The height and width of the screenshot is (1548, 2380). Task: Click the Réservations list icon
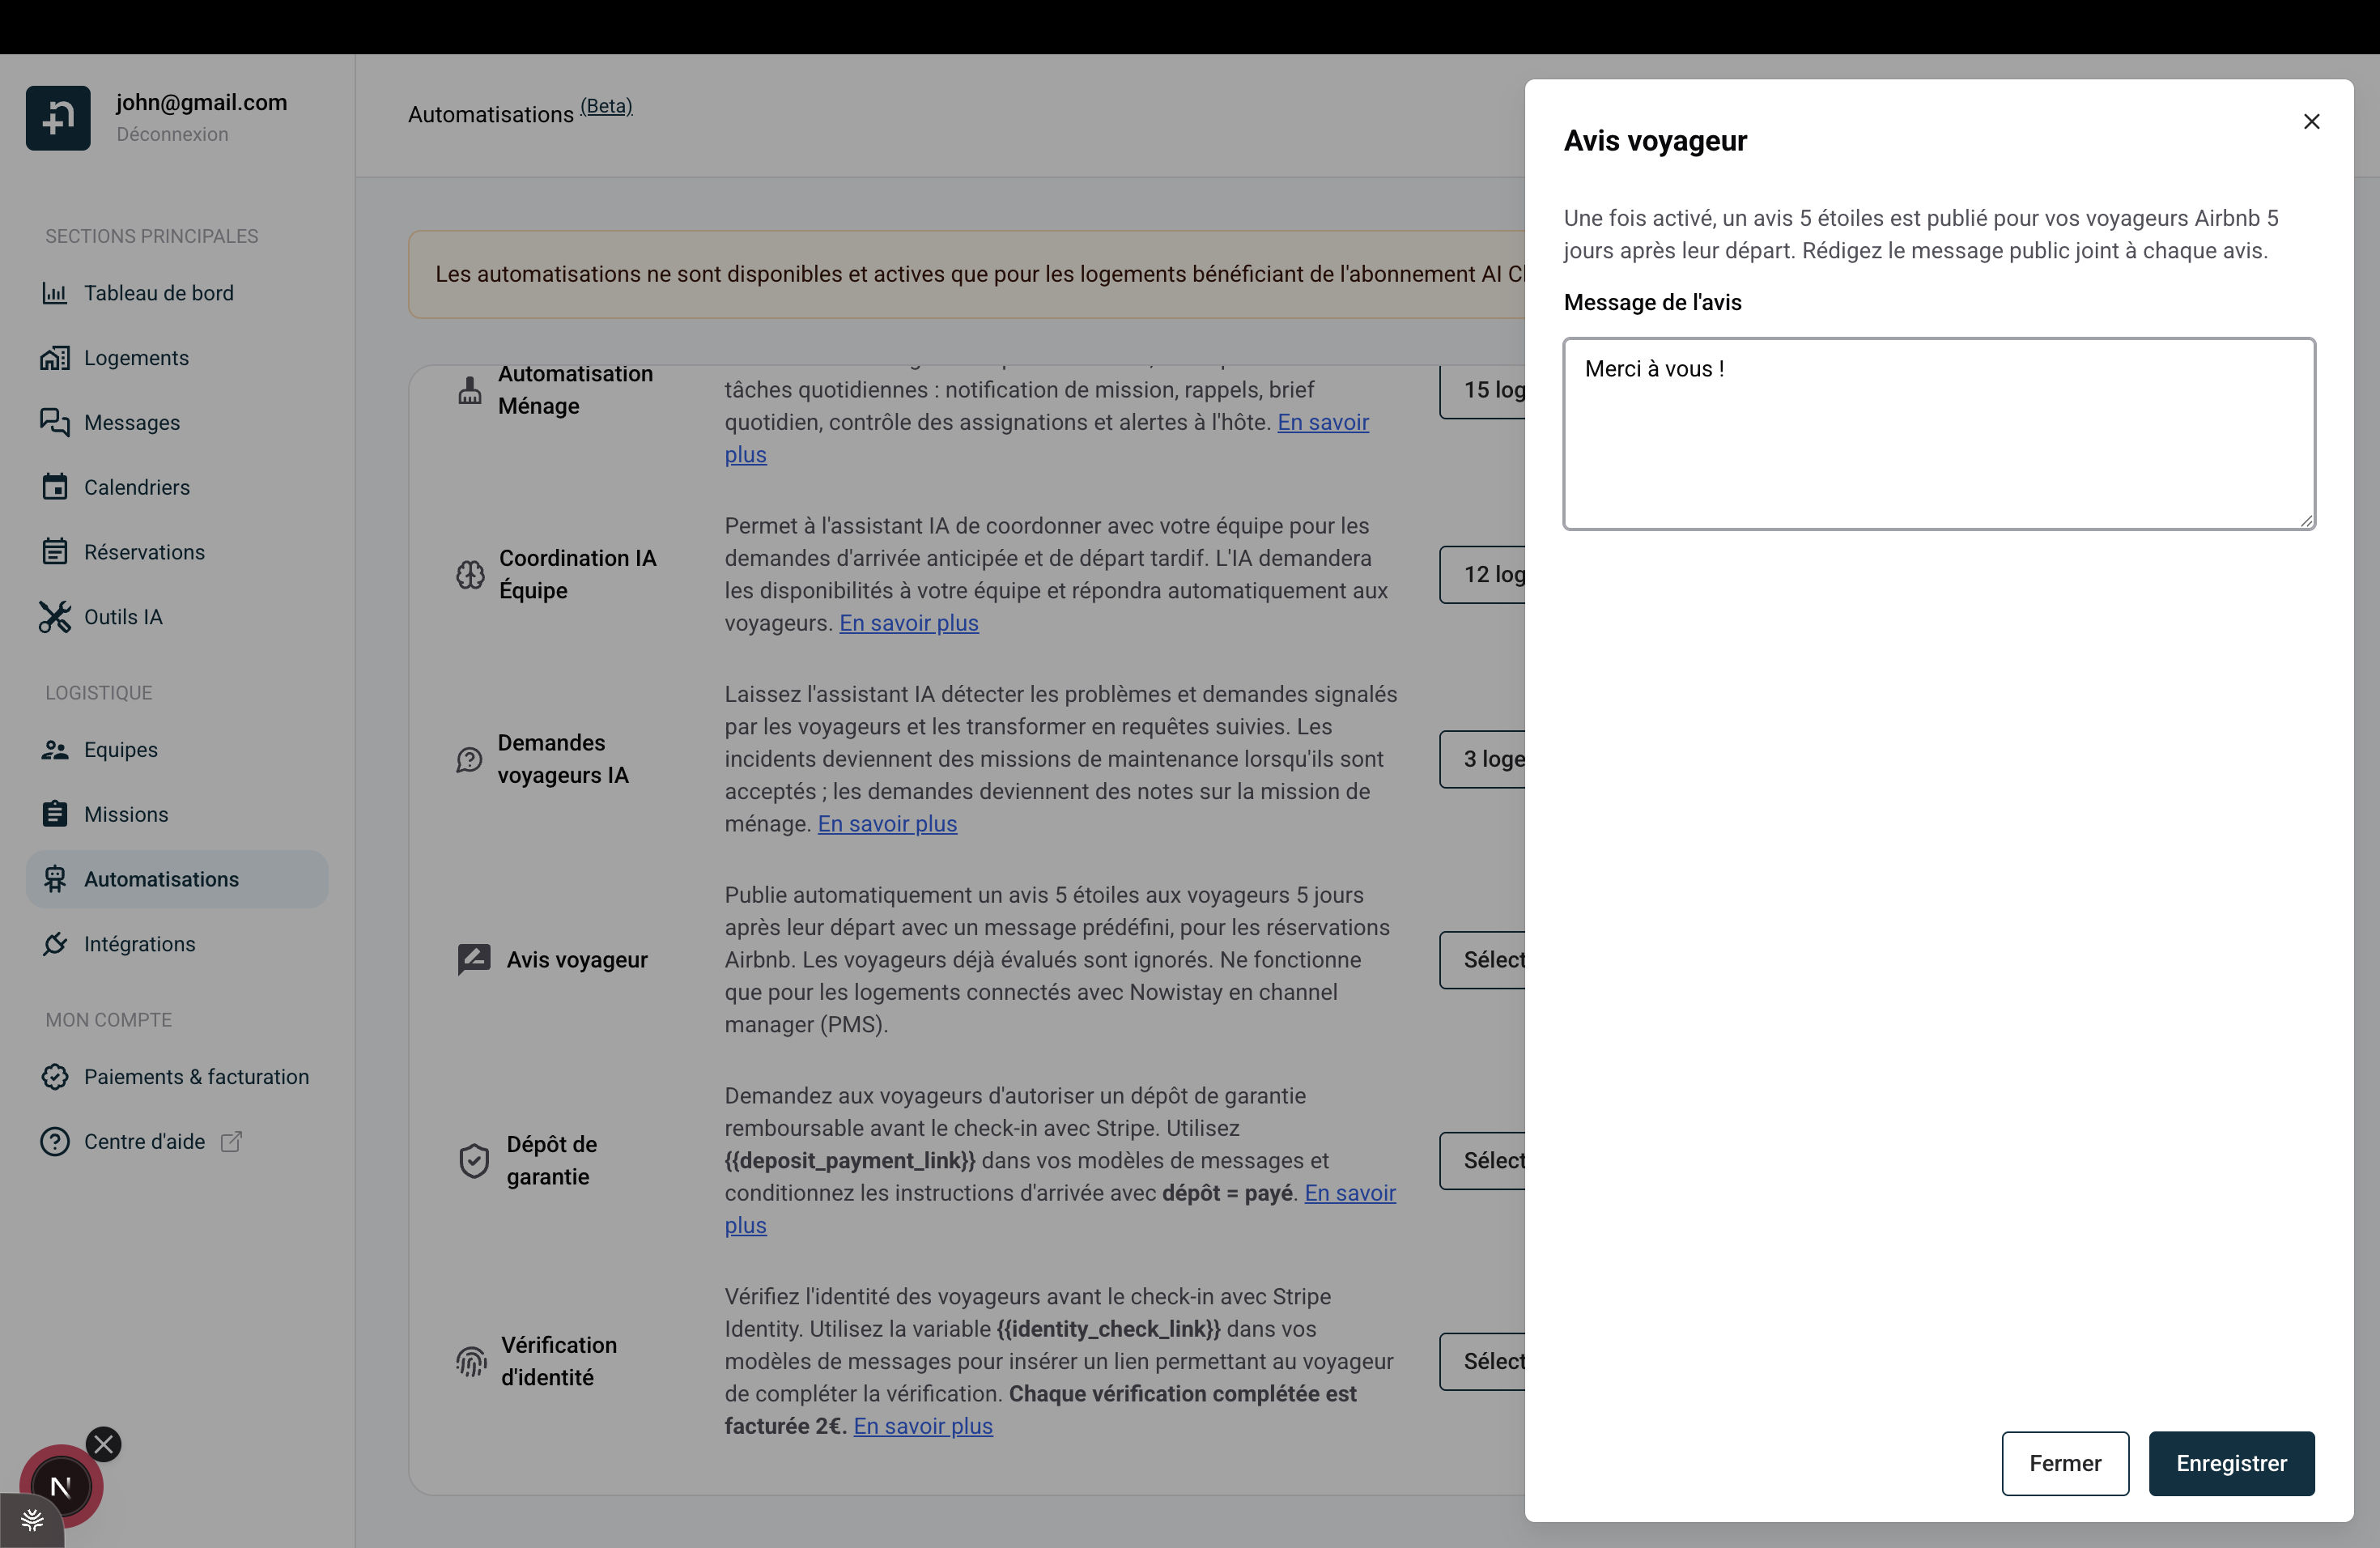[55, 552]
